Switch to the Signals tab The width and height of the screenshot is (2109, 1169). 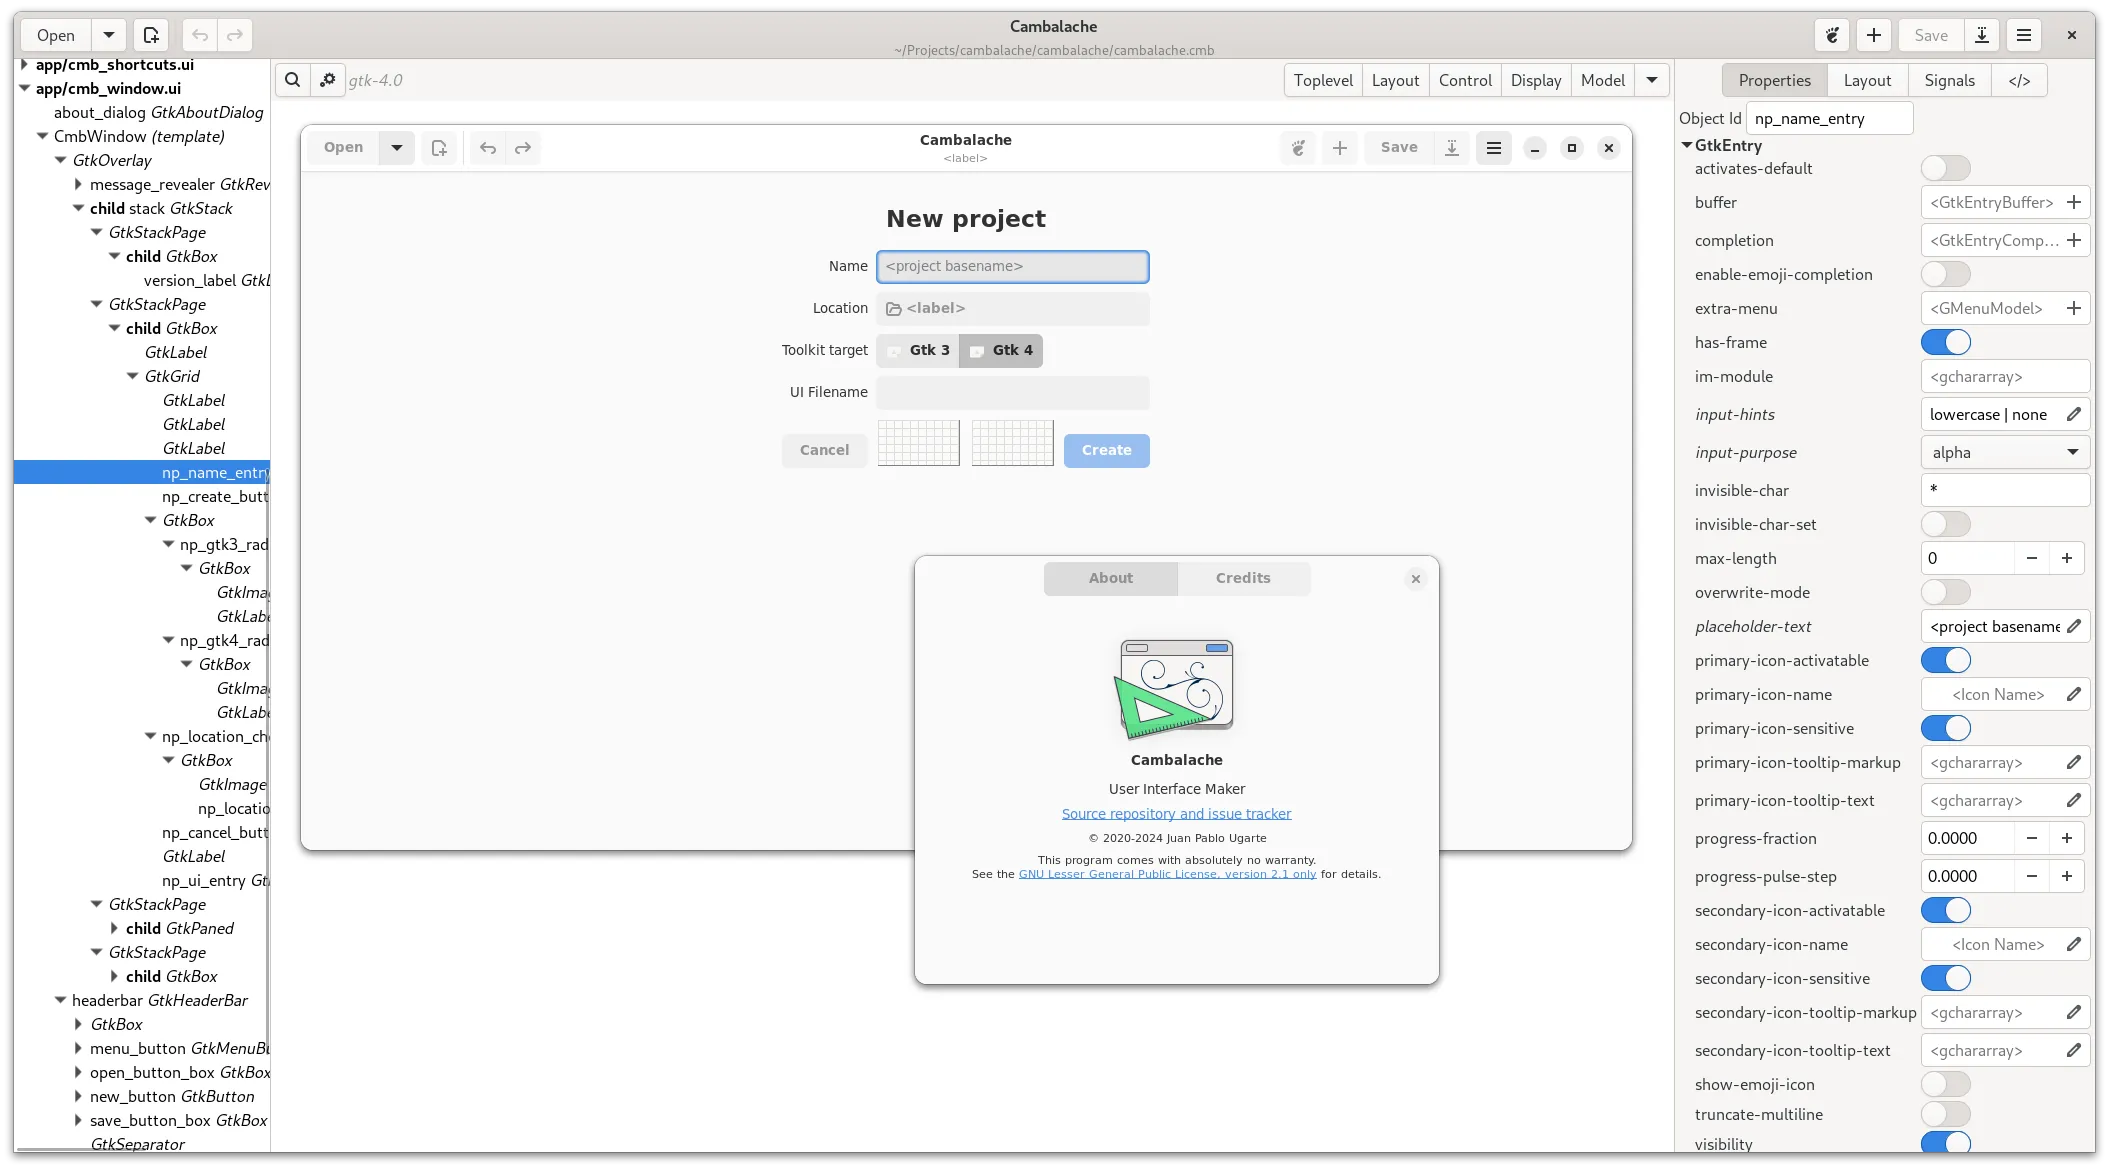1949,80
